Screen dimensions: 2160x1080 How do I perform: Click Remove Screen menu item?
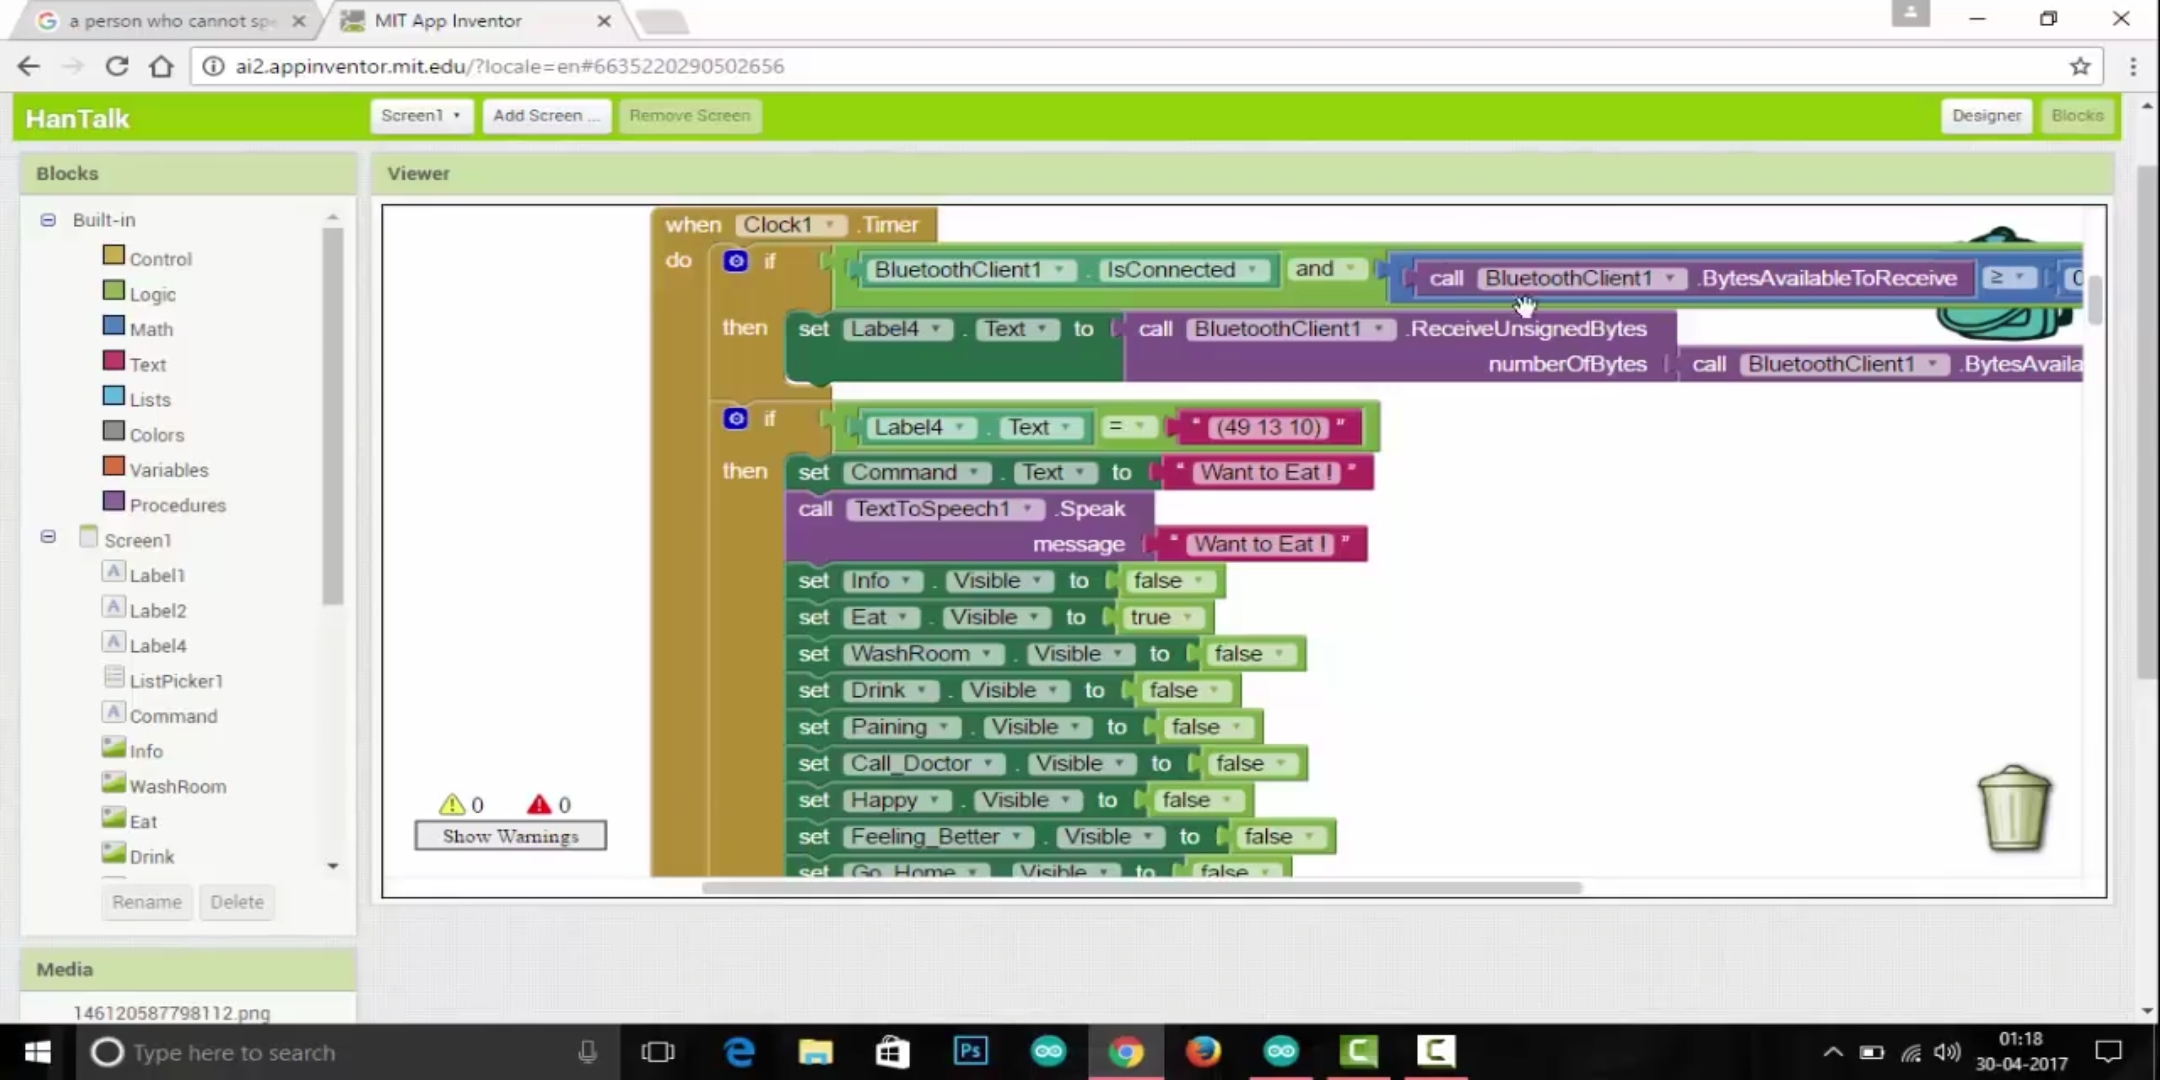coord(689,114)
